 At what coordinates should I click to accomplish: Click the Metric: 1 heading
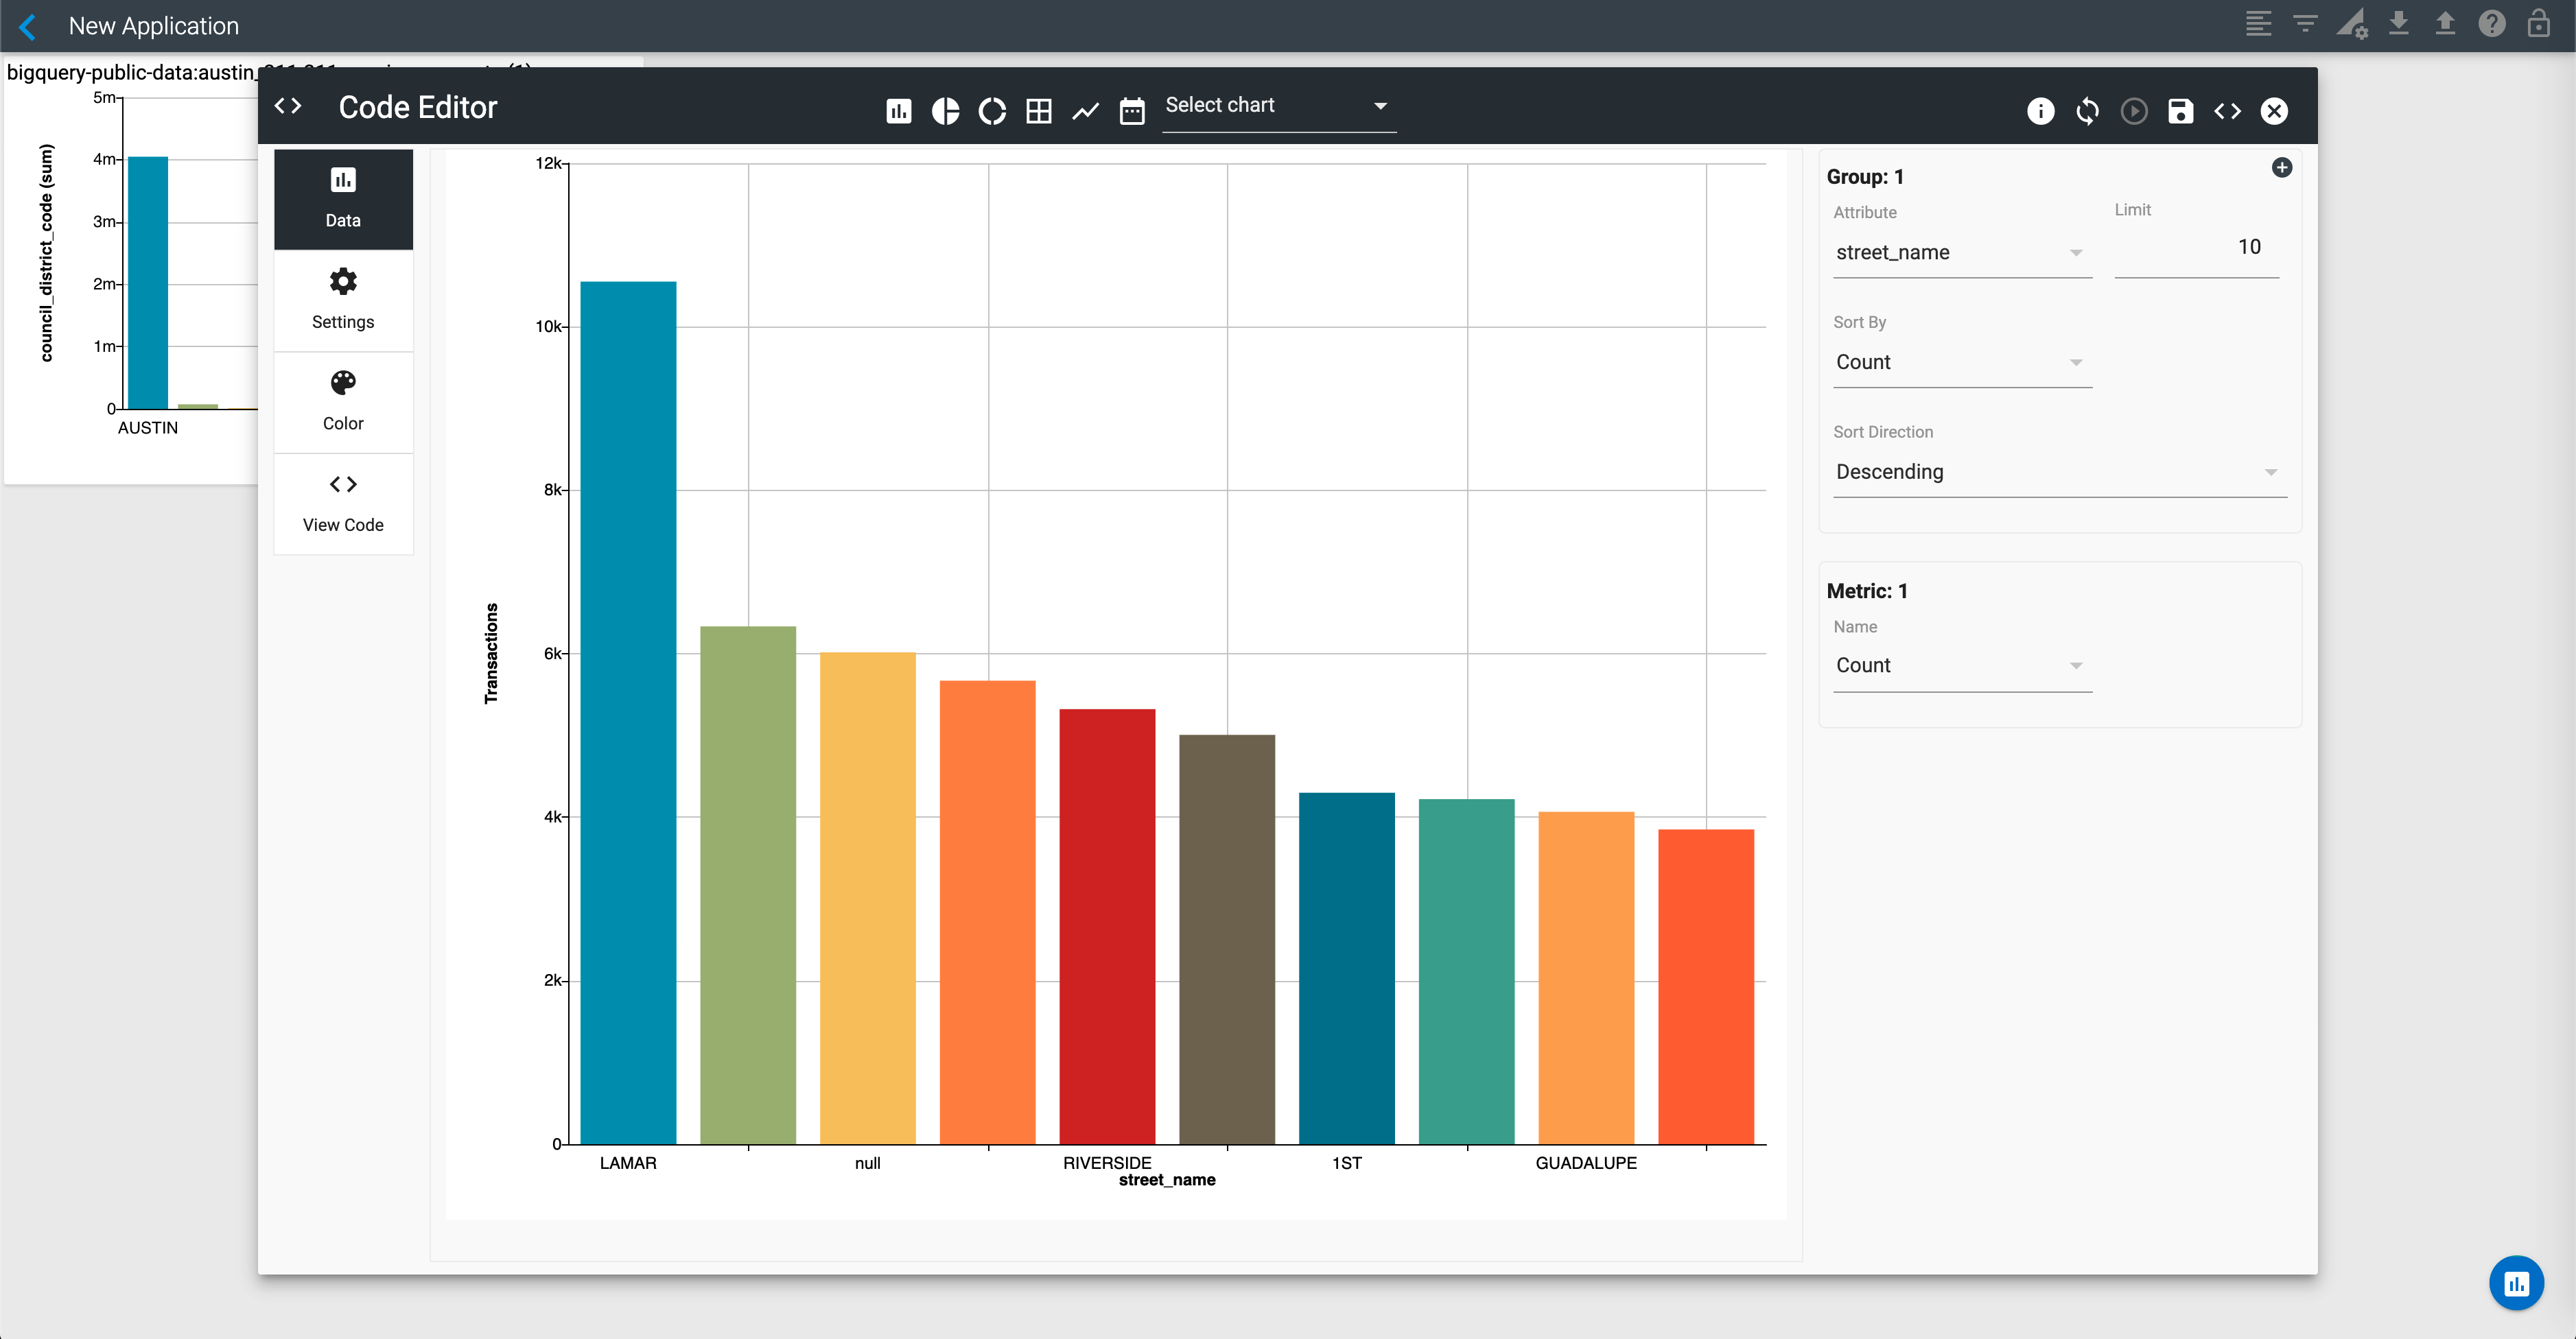click(1867, 591)
